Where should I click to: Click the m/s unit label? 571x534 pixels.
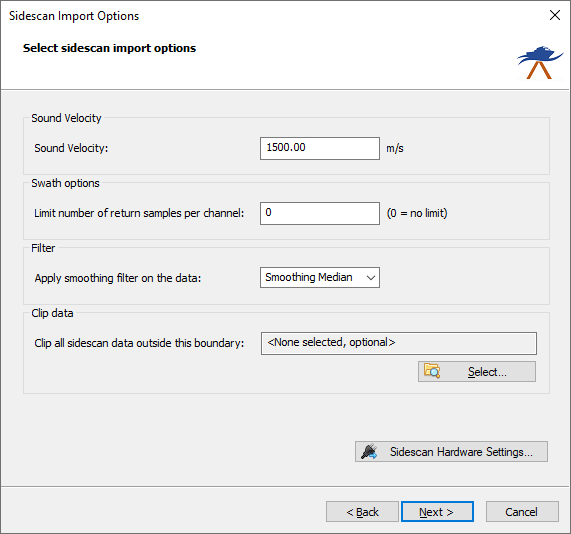point(395,148)
